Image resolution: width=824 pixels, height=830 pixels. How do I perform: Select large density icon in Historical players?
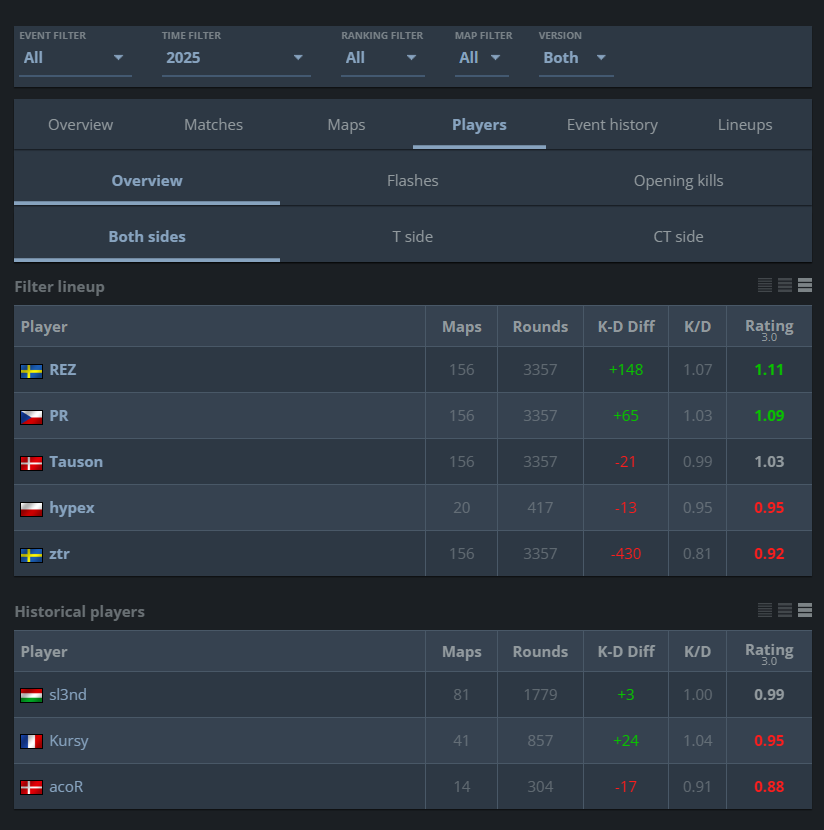805,610
